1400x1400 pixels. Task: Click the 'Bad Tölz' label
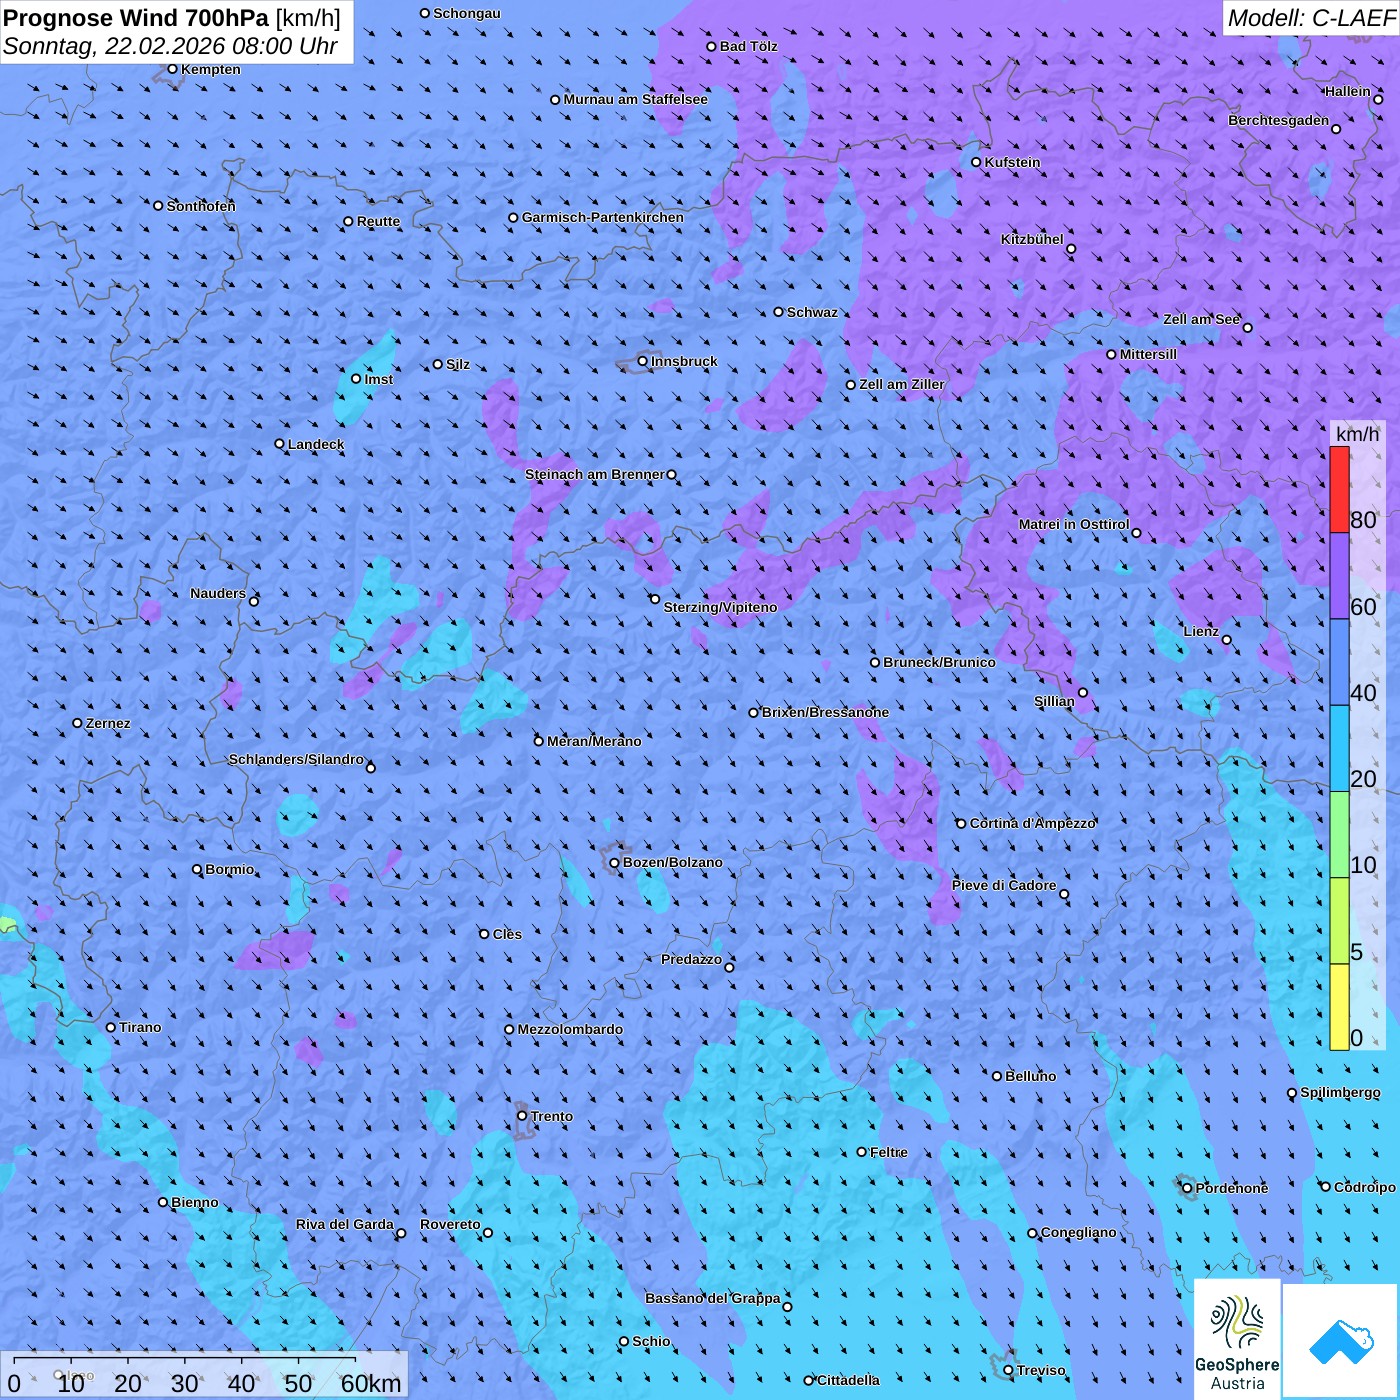748,46
